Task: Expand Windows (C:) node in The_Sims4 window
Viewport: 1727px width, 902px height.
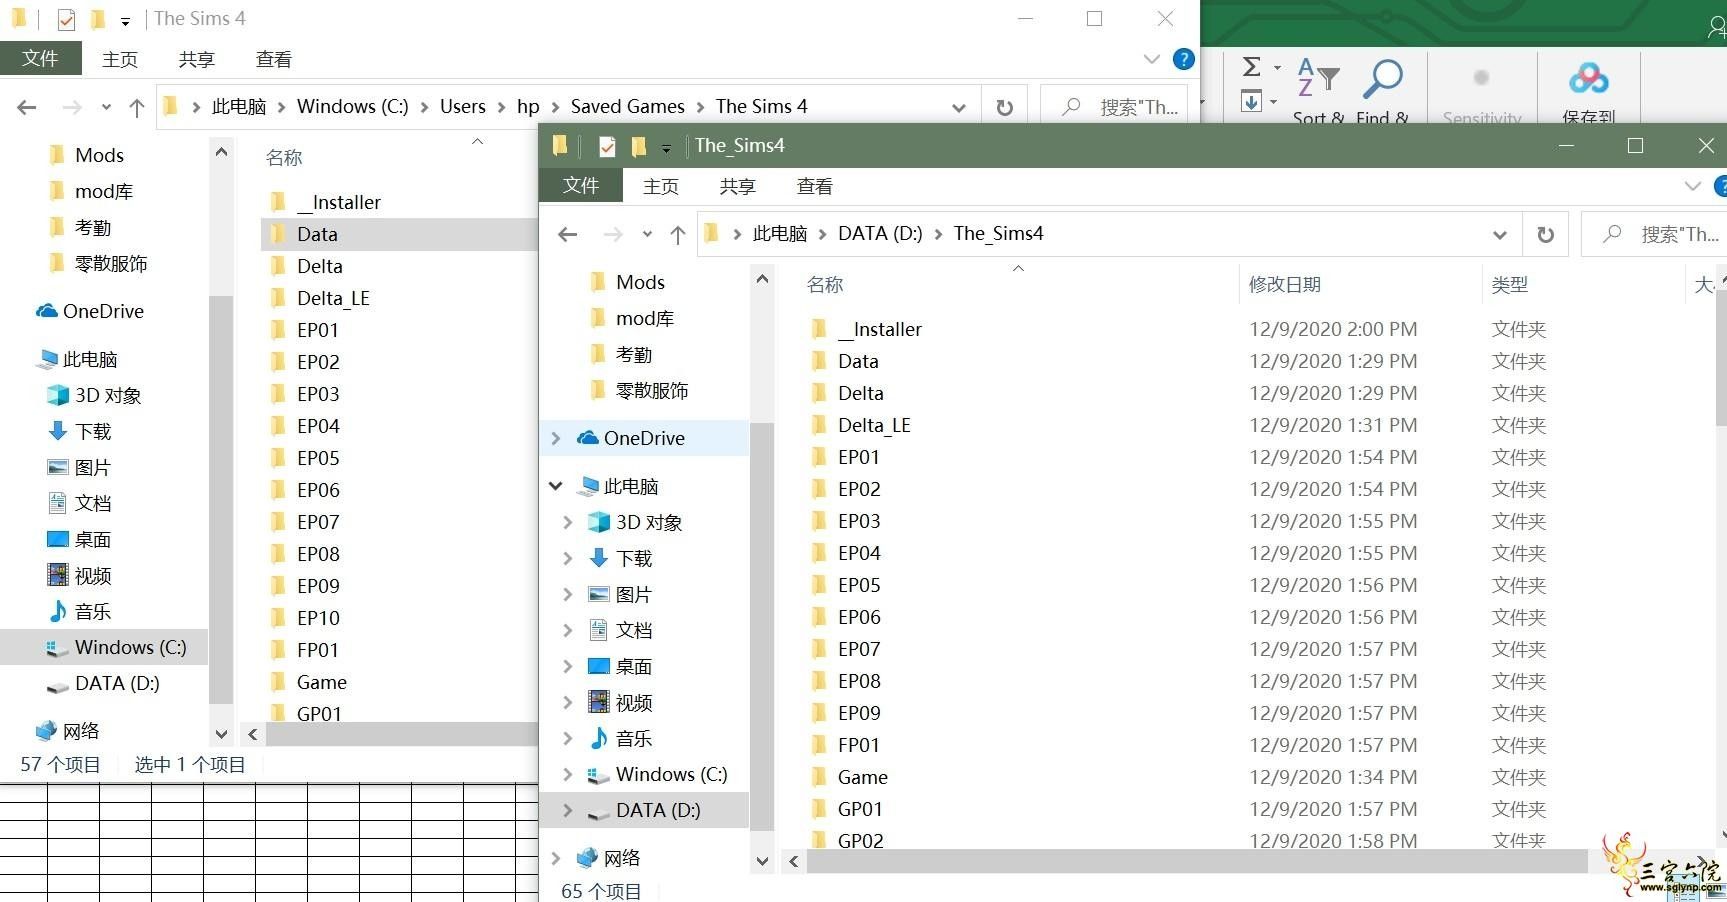Action: click(568, 774)
